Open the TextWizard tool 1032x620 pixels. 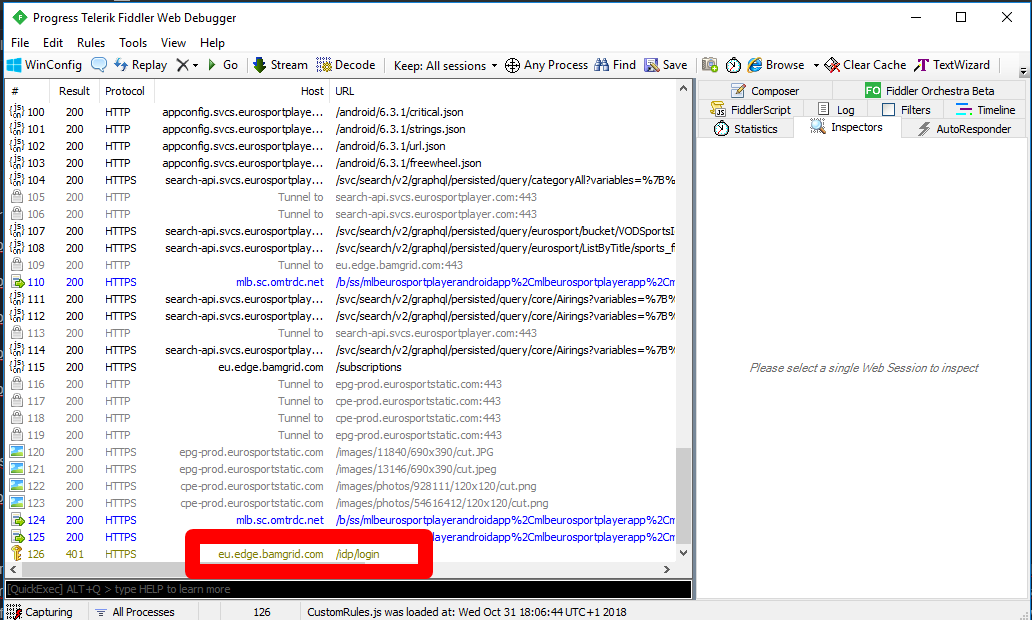click(x=952, y=65)
